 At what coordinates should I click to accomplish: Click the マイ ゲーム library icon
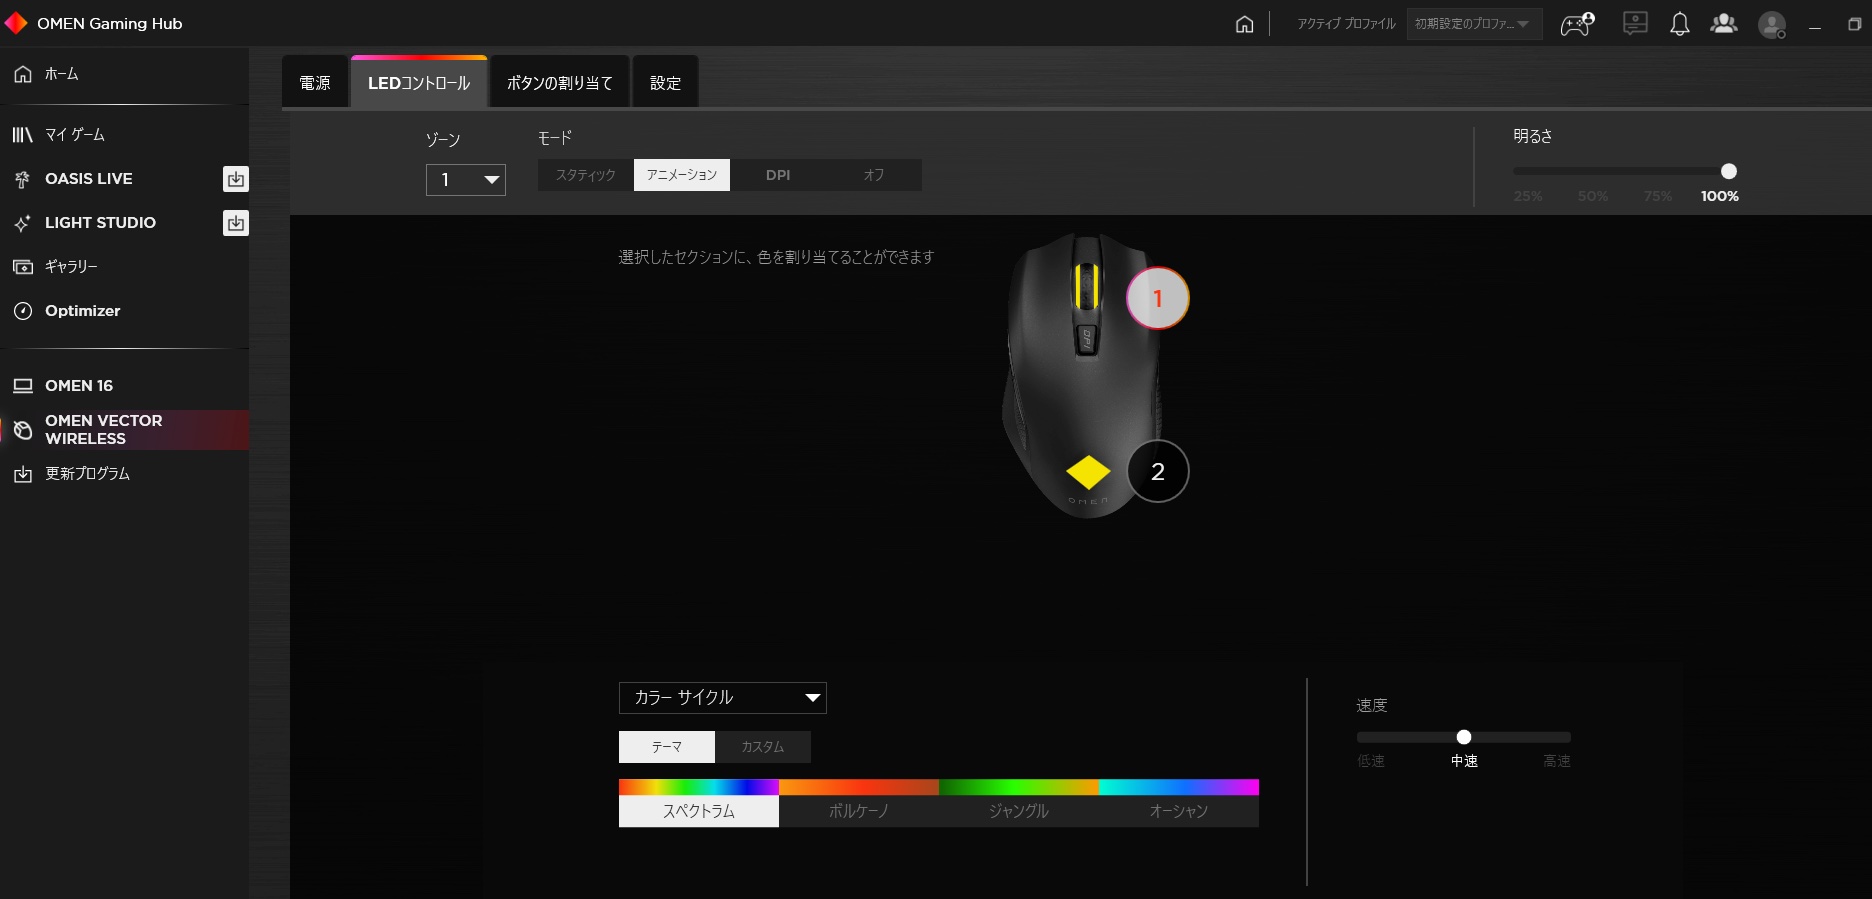pos(22,135)
